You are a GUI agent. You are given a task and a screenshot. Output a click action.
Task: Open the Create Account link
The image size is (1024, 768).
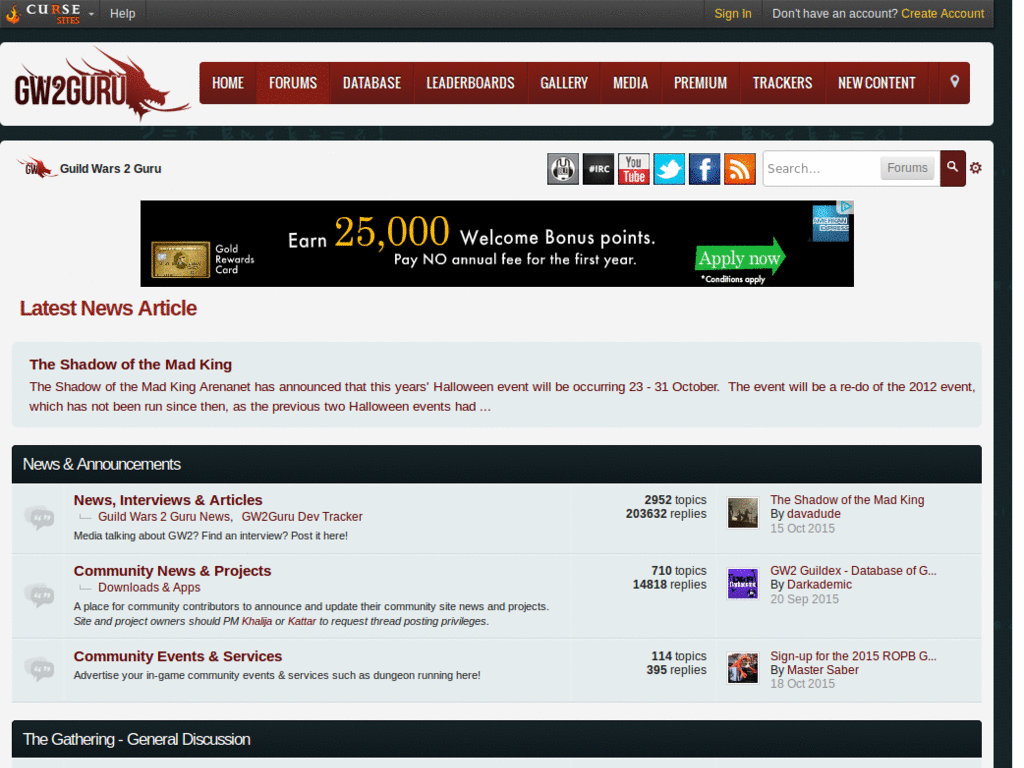coord(942,14)
